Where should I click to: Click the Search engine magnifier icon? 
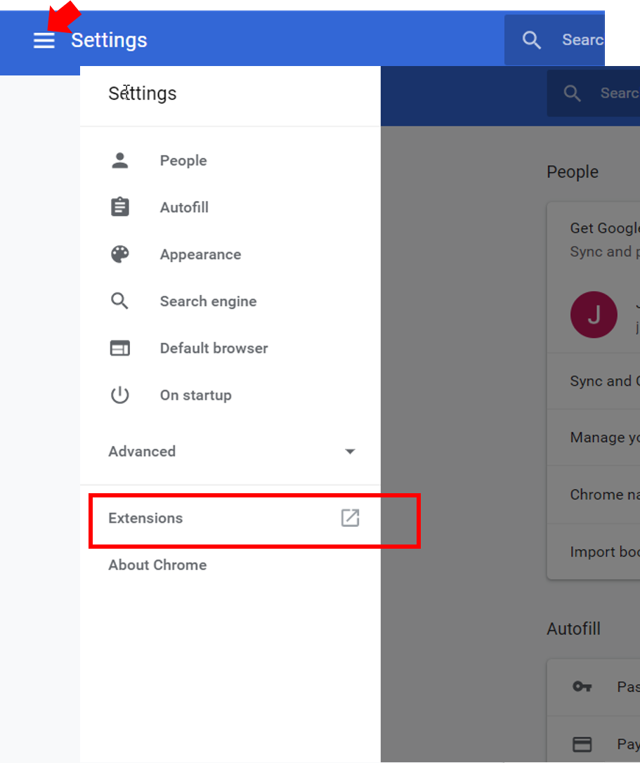point(120,301)
